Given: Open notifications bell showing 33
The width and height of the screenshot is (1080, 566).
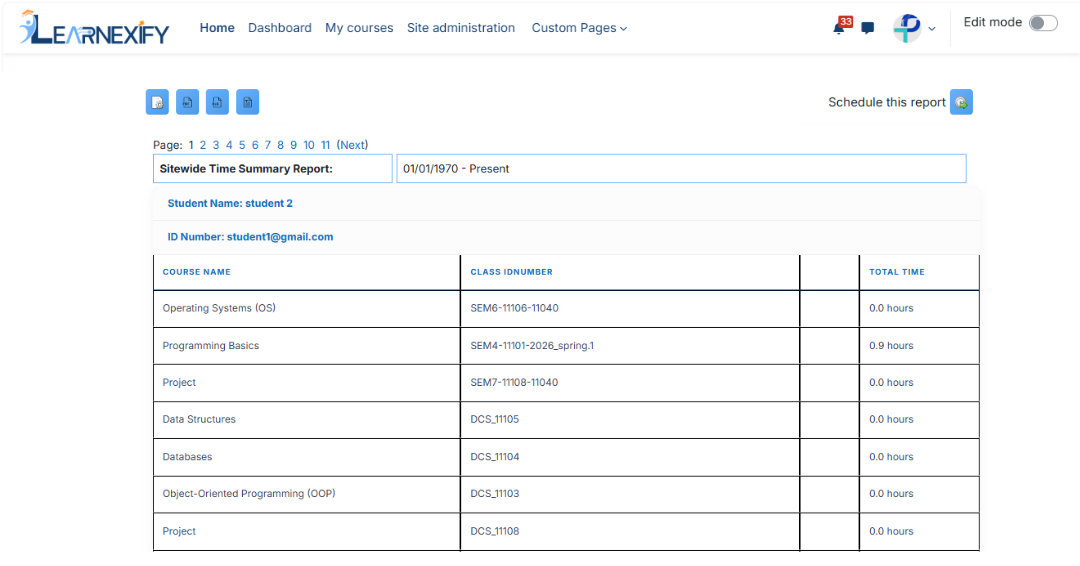Looking at the screenshot, I should (841, 26).
